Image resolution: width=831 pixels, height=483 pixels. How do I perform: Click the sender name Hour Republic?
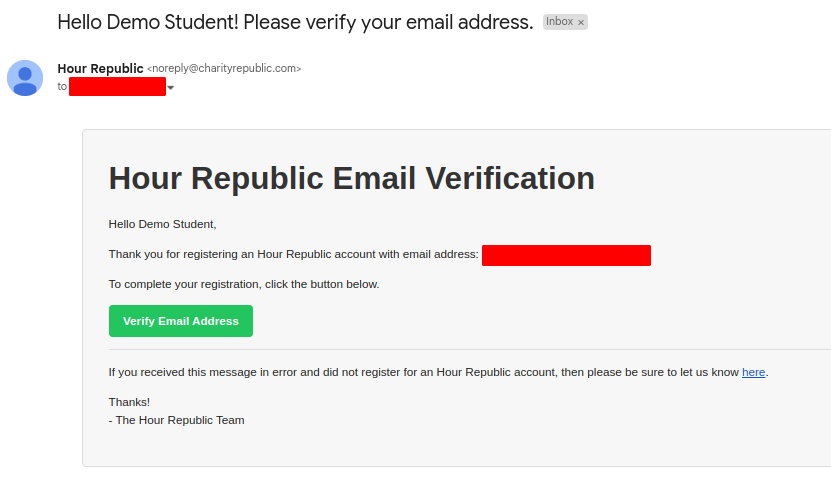click(x=100, y=68)
